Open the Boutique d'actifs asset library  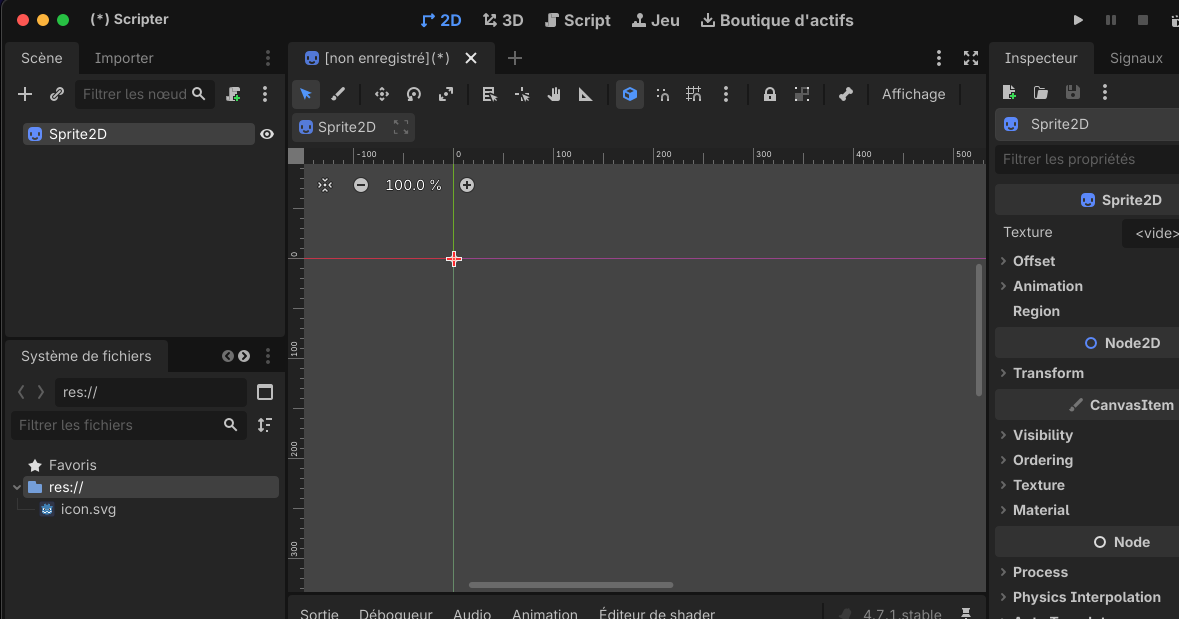click(x=777, y=20)
